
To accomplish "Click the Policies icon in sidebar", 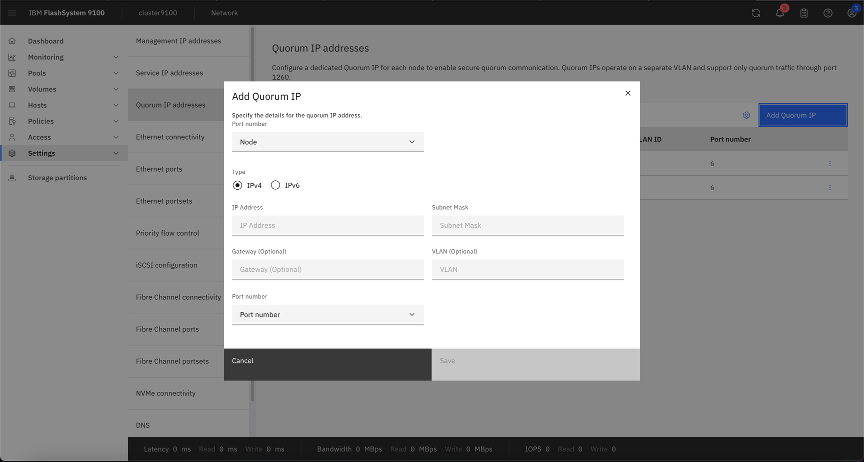I will click(12, 121).
